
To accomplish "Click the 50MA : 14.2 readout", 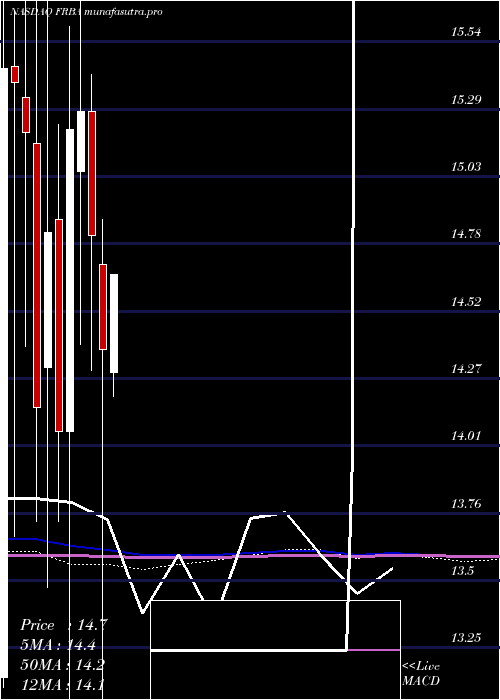I will point(63,665).
